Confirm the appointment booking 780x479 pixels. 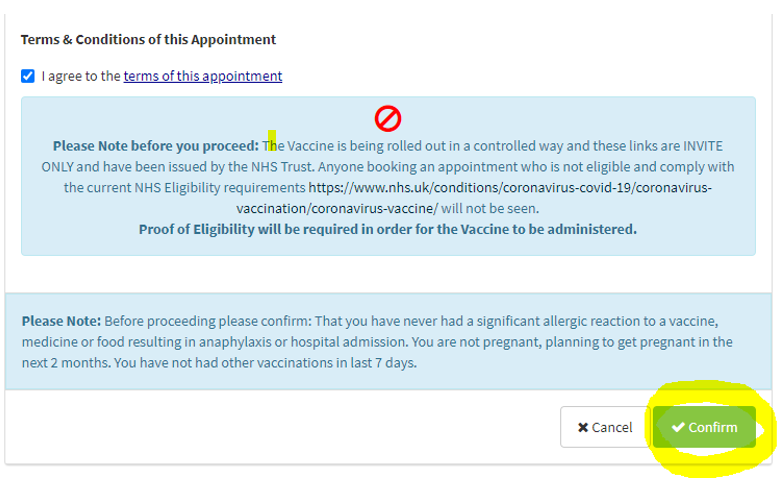[704, 427]
